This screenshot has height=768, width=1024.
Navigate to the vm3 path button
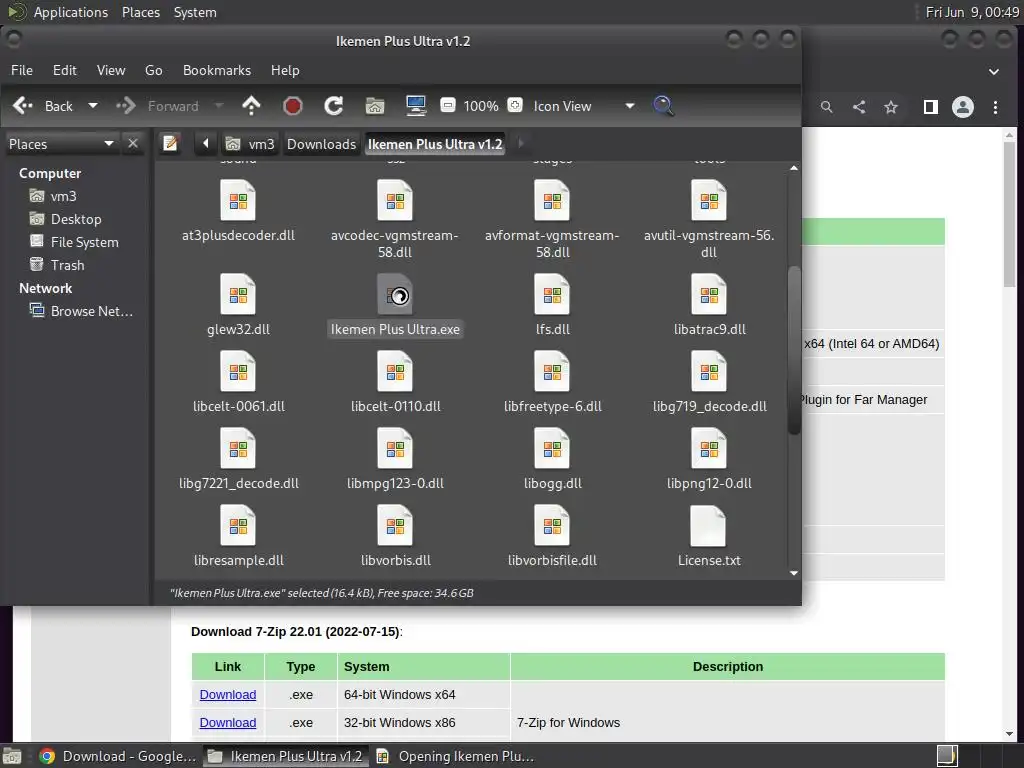249,144
